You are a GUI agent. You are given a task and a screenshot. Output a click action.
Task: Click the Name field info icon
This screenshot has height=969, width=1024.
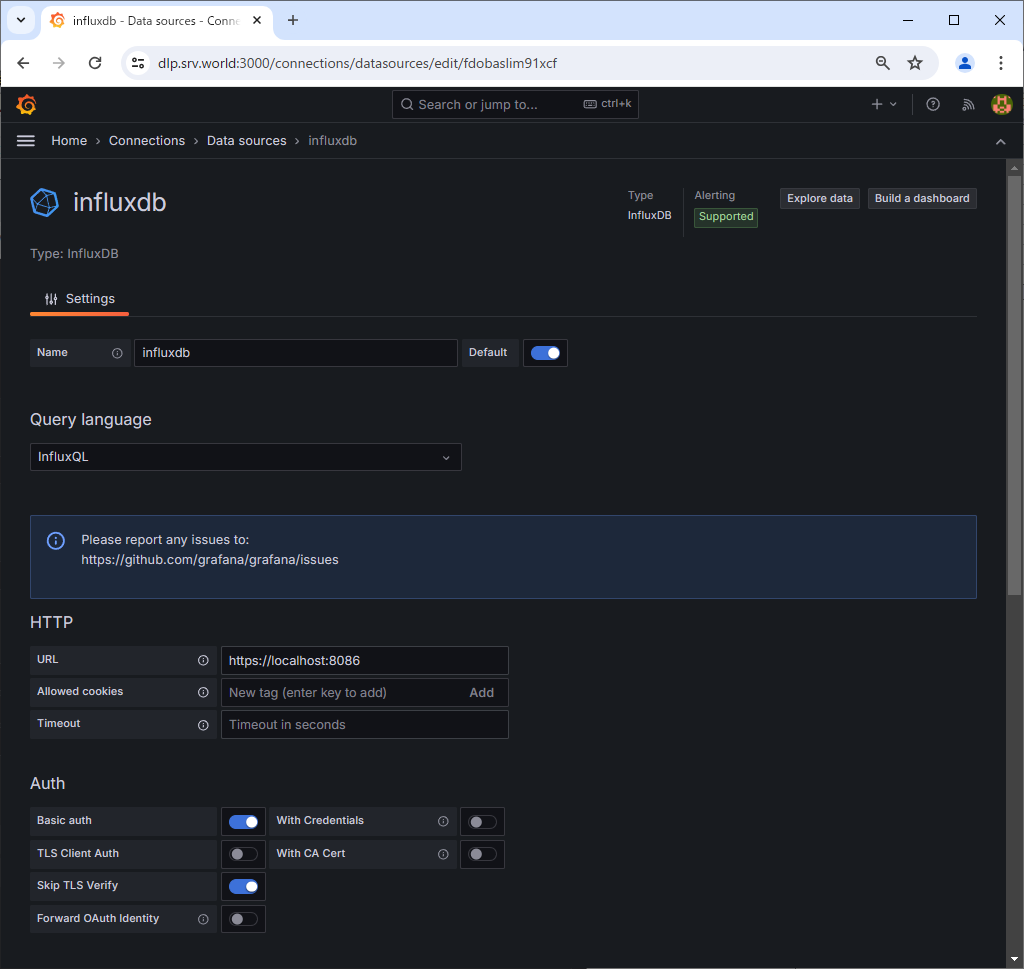tap(117, 353)
